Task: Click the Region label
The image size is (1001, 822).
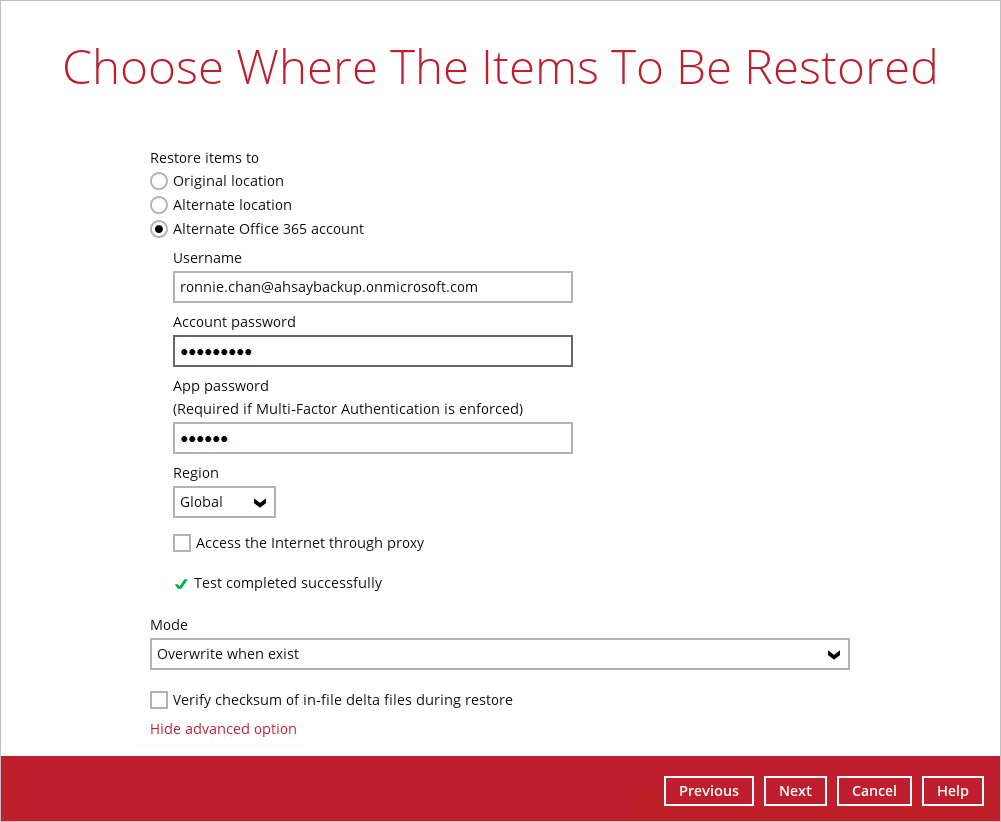Action: pyautogui.click(x=196, y=473)
